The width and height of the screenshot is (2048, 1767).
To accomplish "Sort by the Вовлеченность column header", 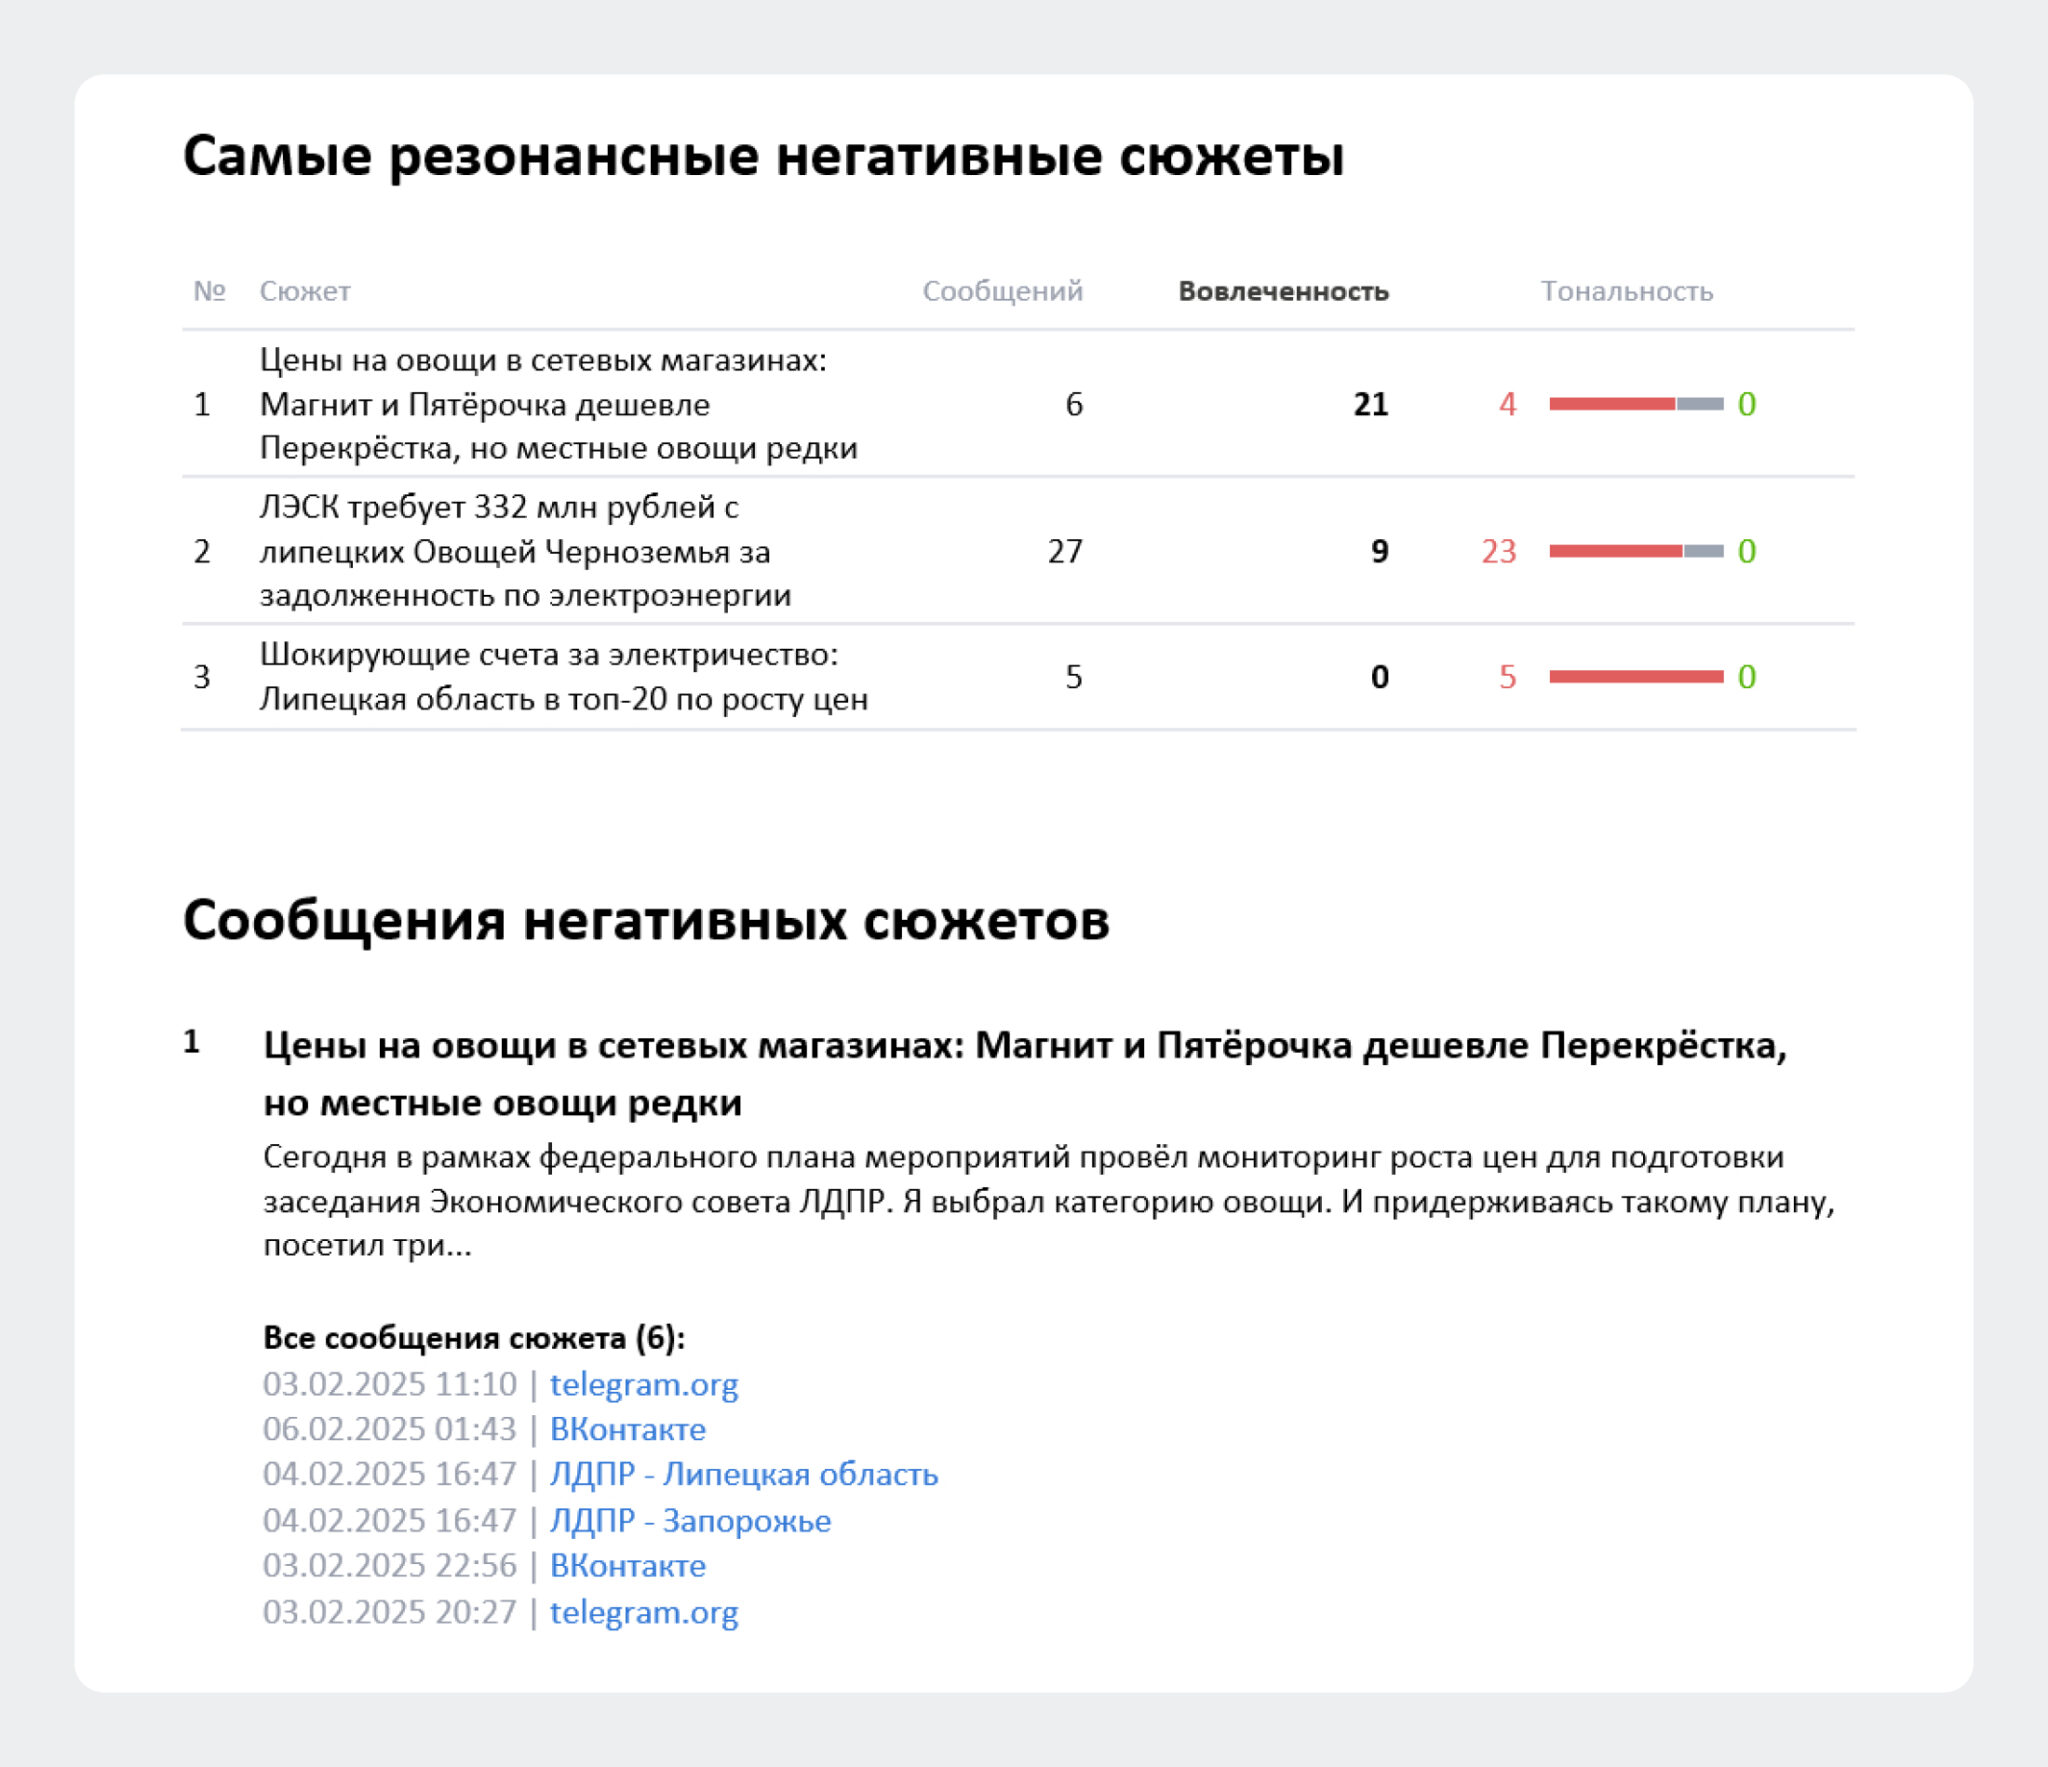I will tap(1283, 291).
